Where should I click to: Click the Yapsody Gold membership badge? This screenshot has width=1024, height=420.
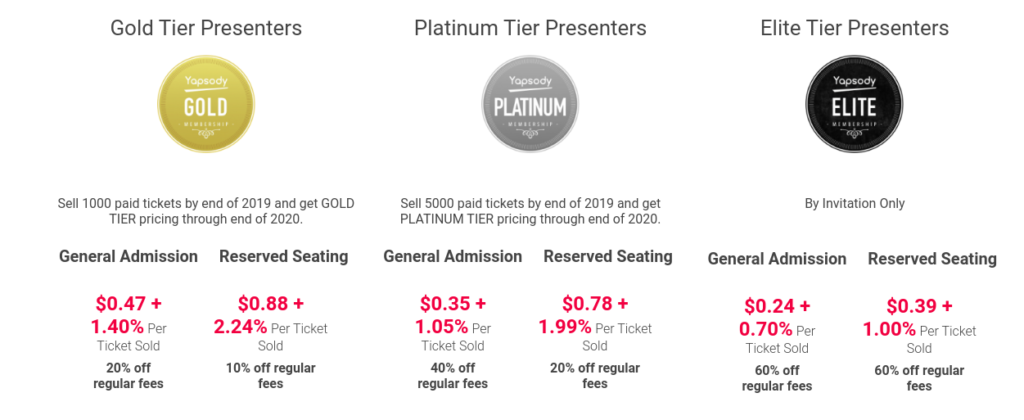tap(206, 107)
